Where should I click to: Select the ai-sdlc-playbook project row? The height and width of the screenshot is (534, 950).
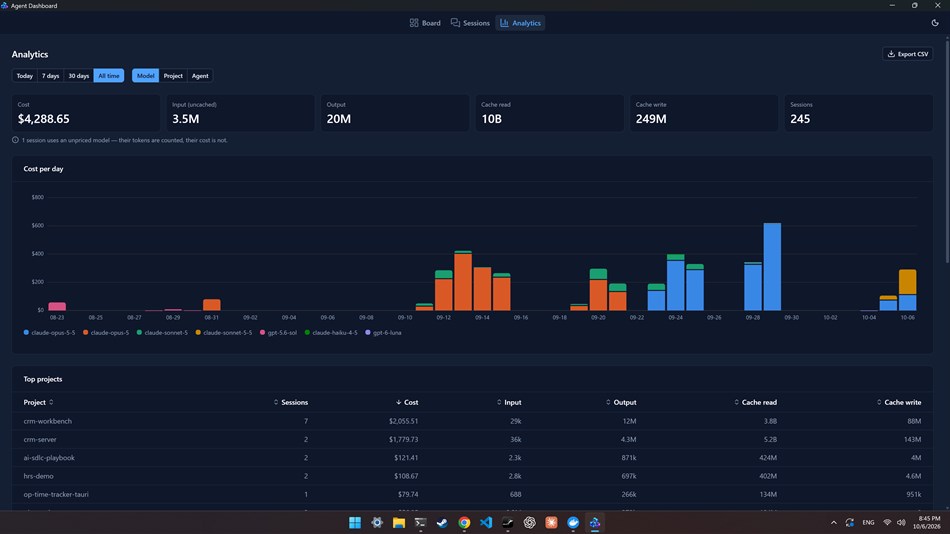pos(472,458)
